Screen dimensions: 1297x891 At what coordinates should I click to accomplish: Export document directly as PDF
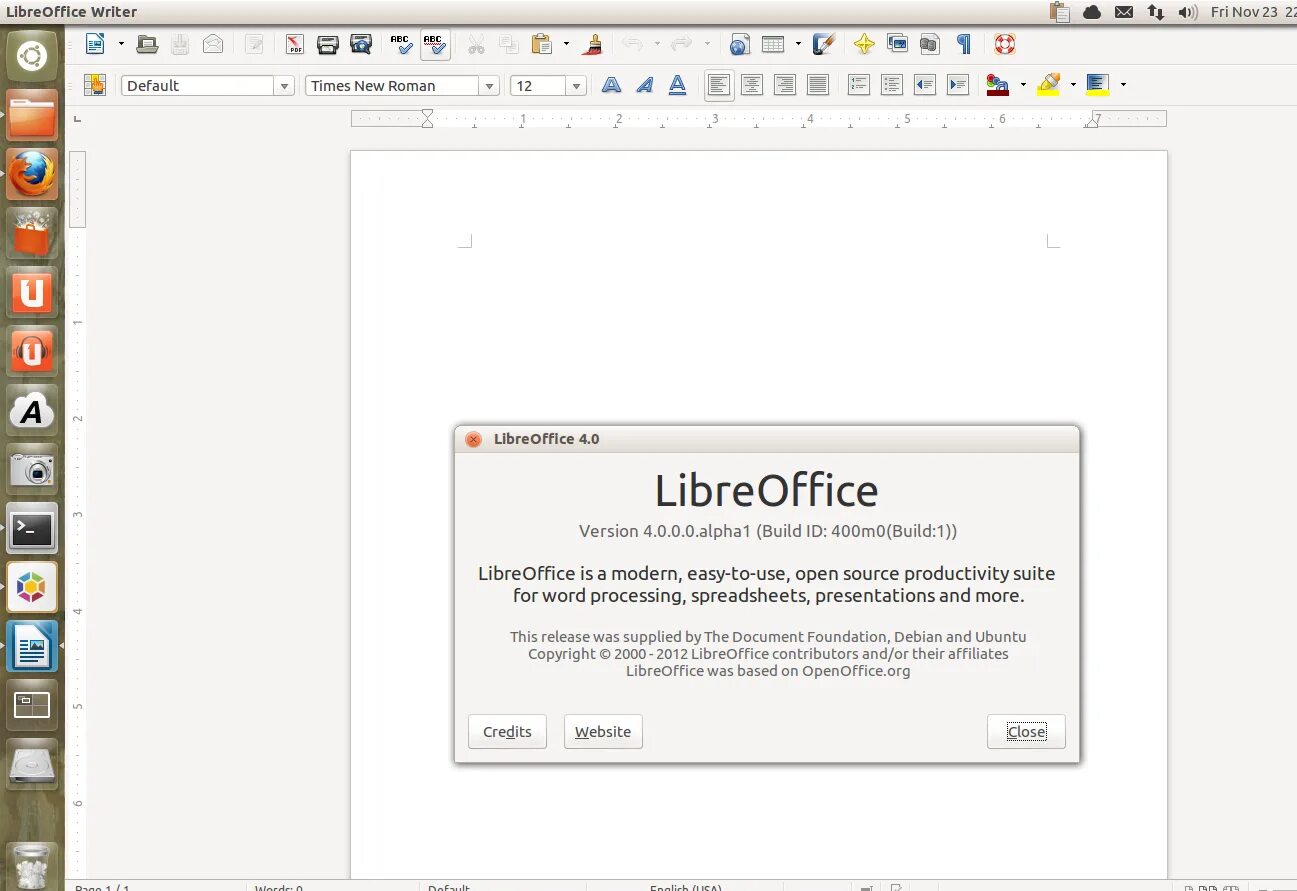coord(295,44)
